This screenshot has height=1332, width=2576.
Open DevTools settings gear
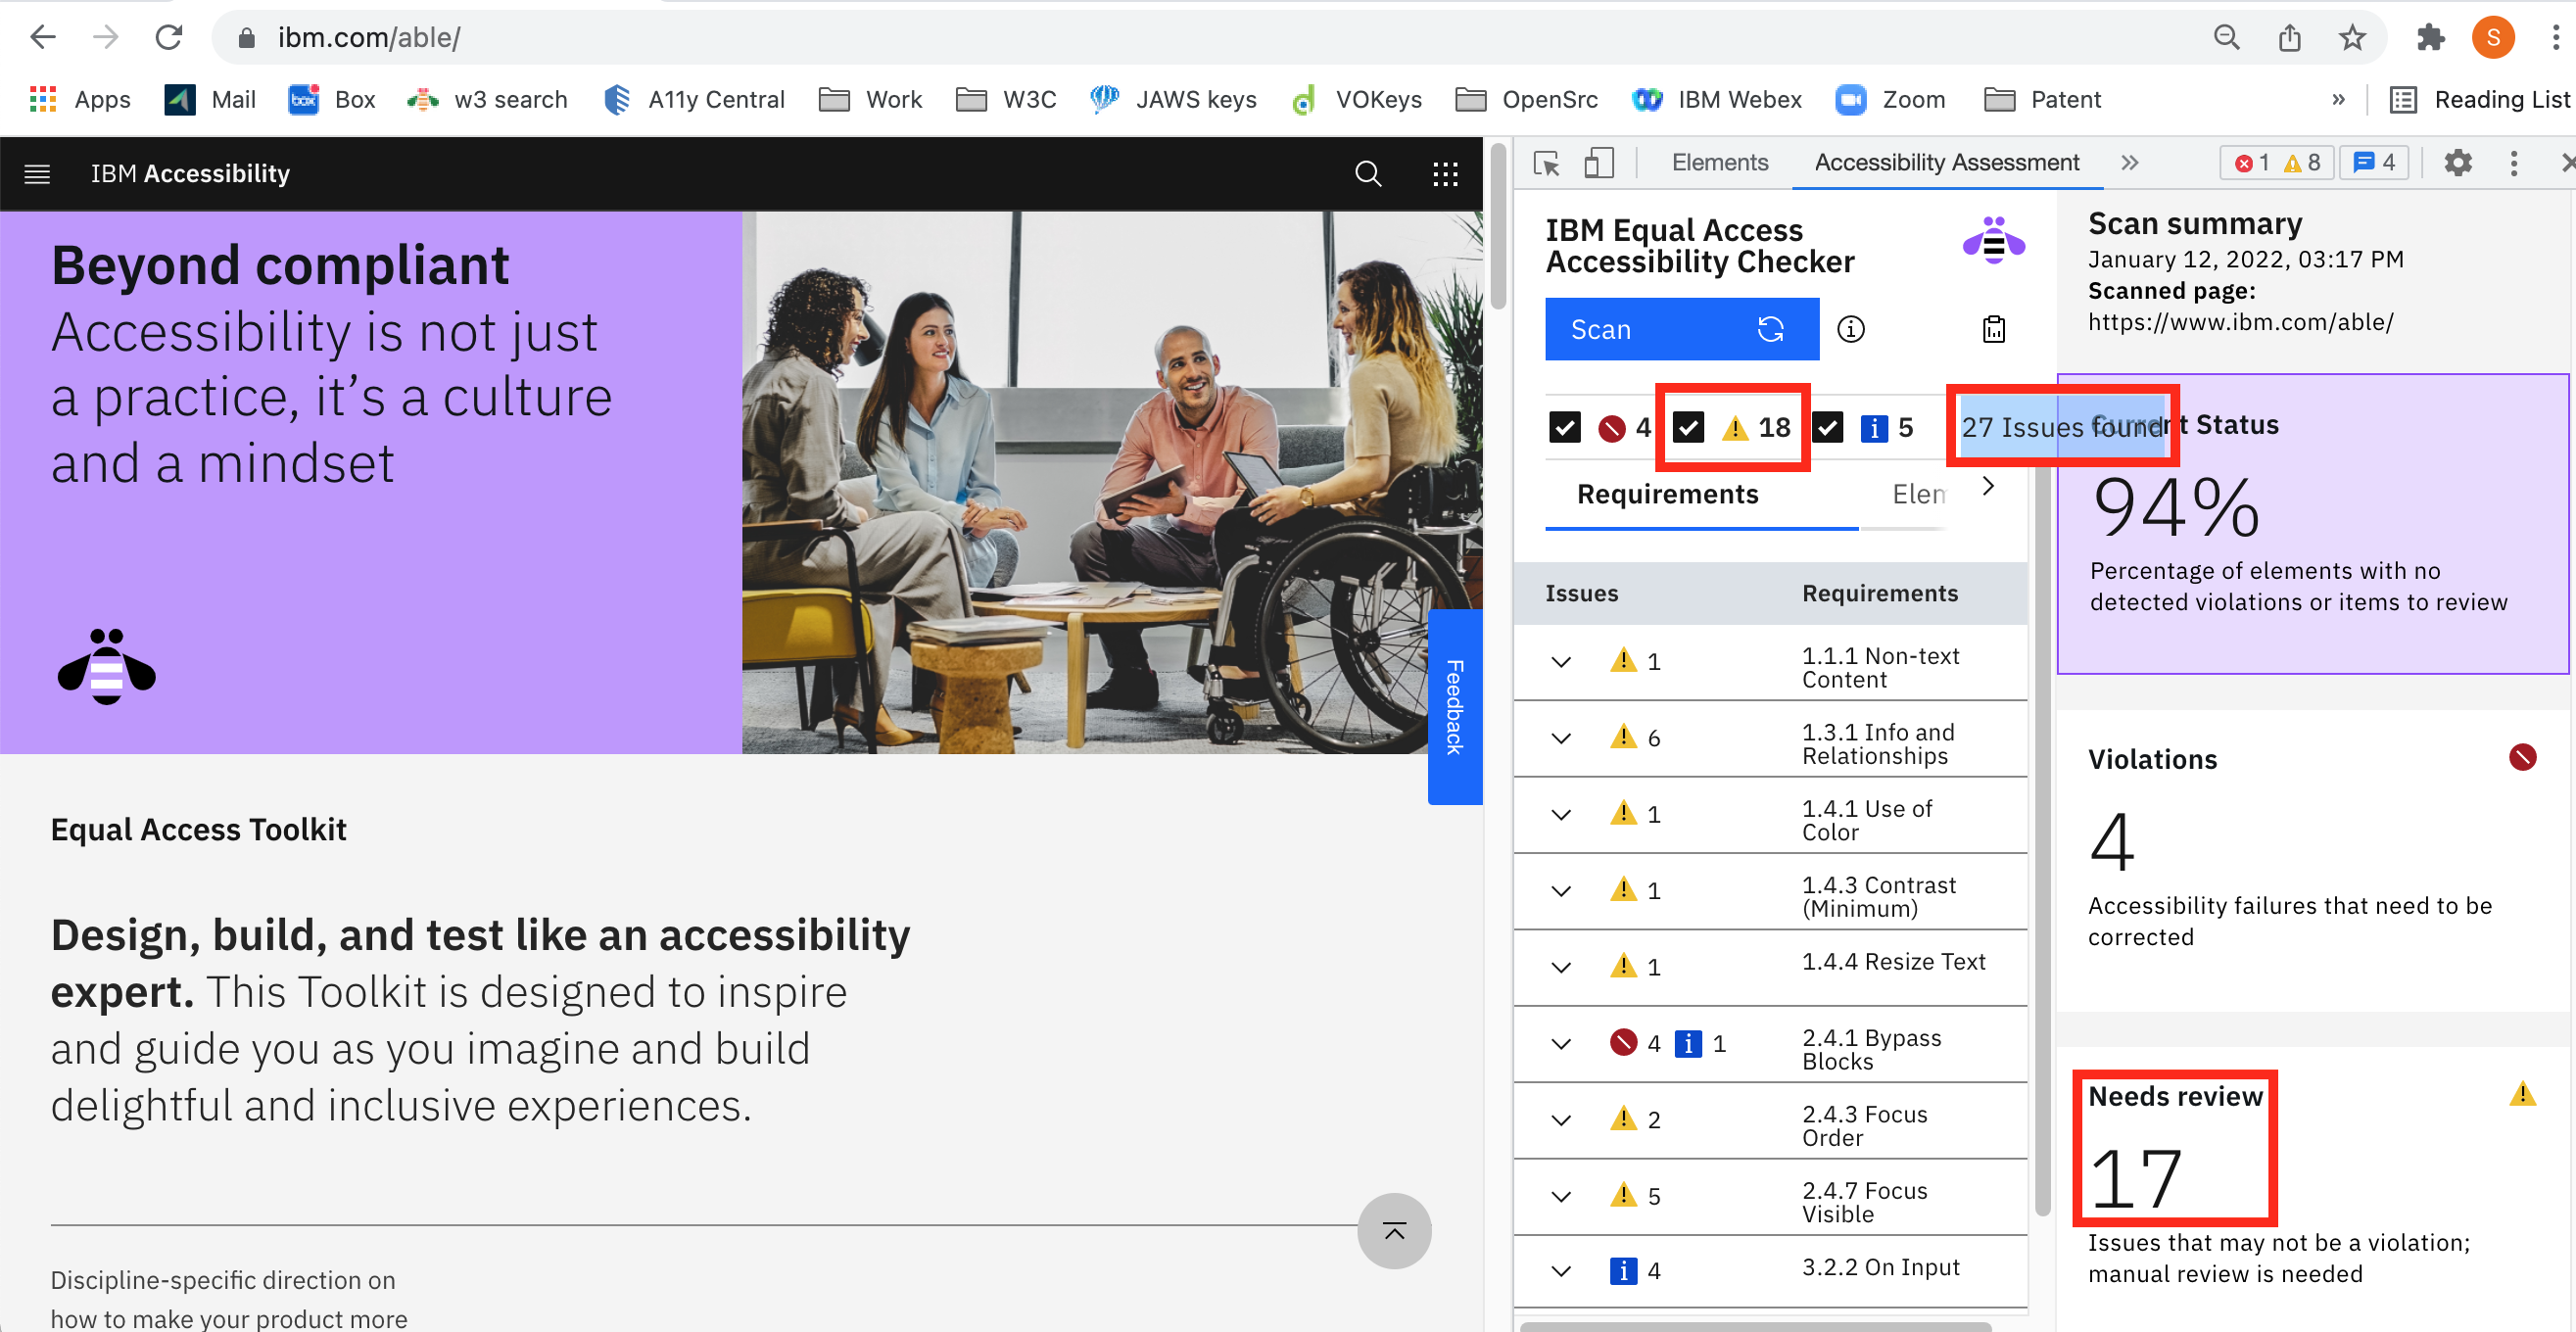[2458, 163]
